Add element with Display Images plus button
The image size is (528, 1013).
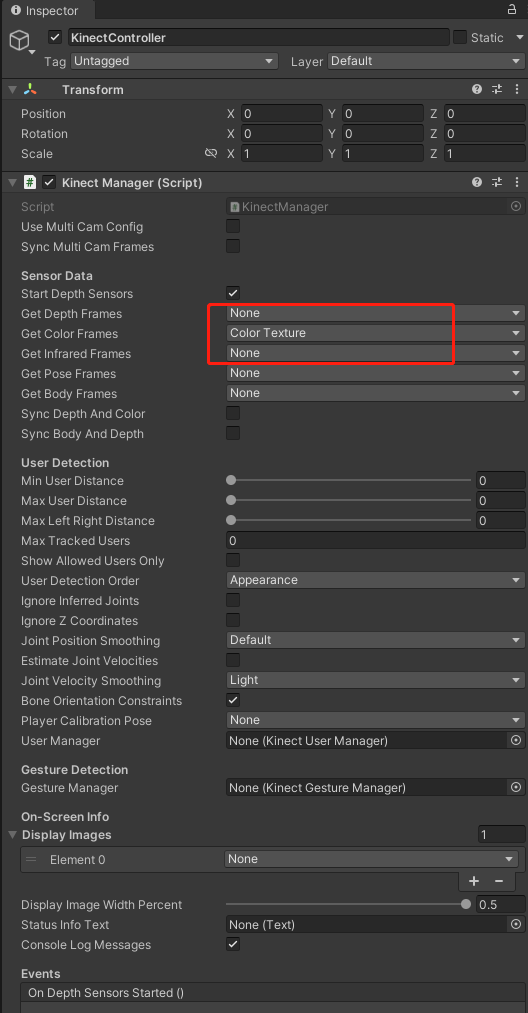coord(474,881)
